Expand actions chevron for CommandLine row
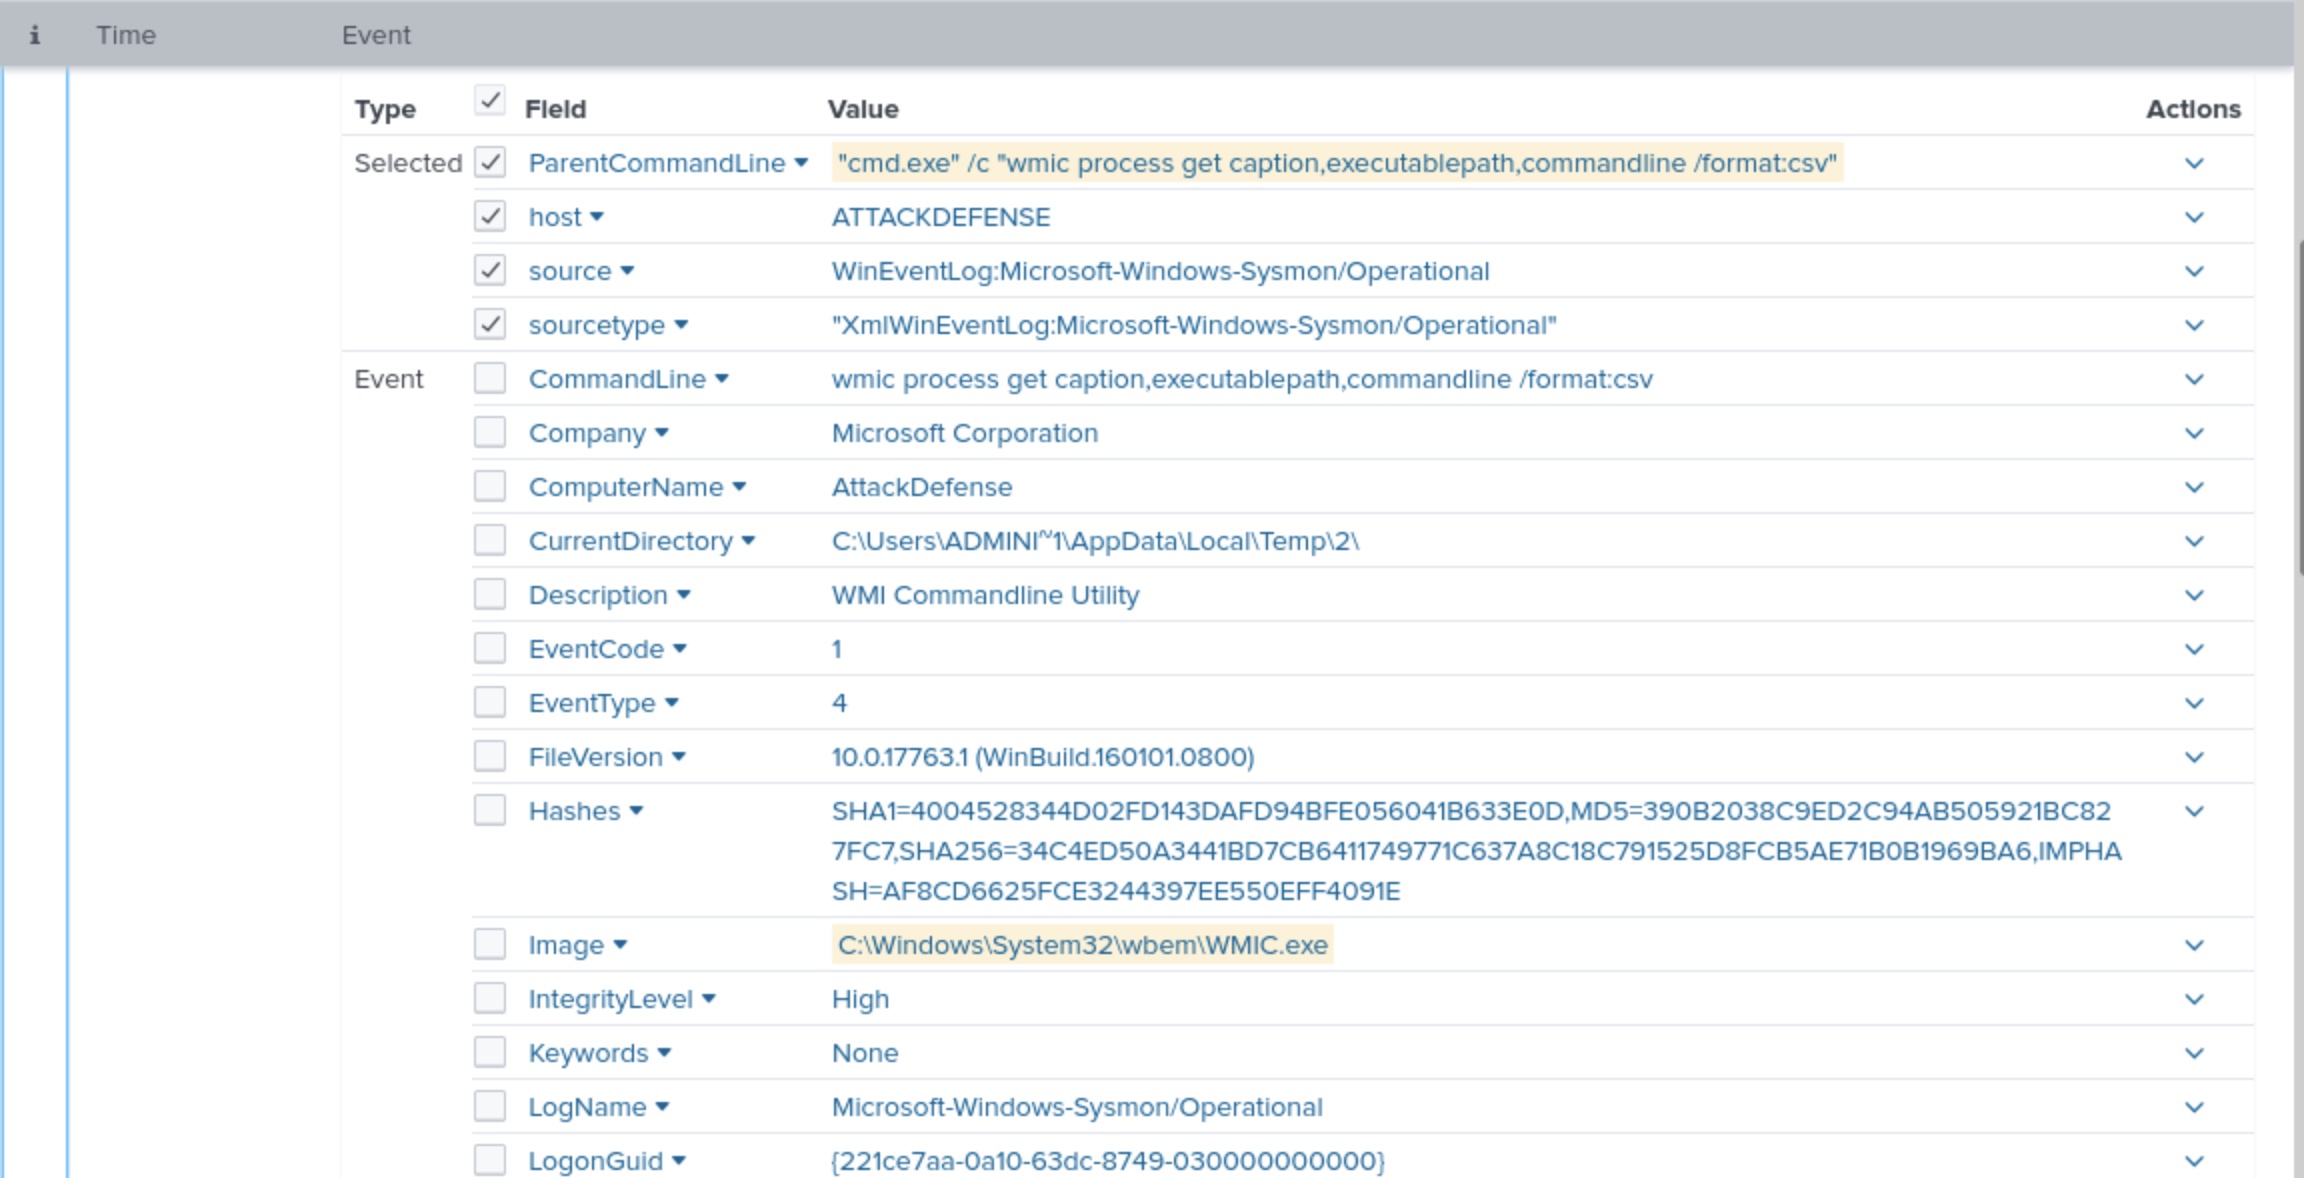The image size is (2304, 1178). [2194, 379]
